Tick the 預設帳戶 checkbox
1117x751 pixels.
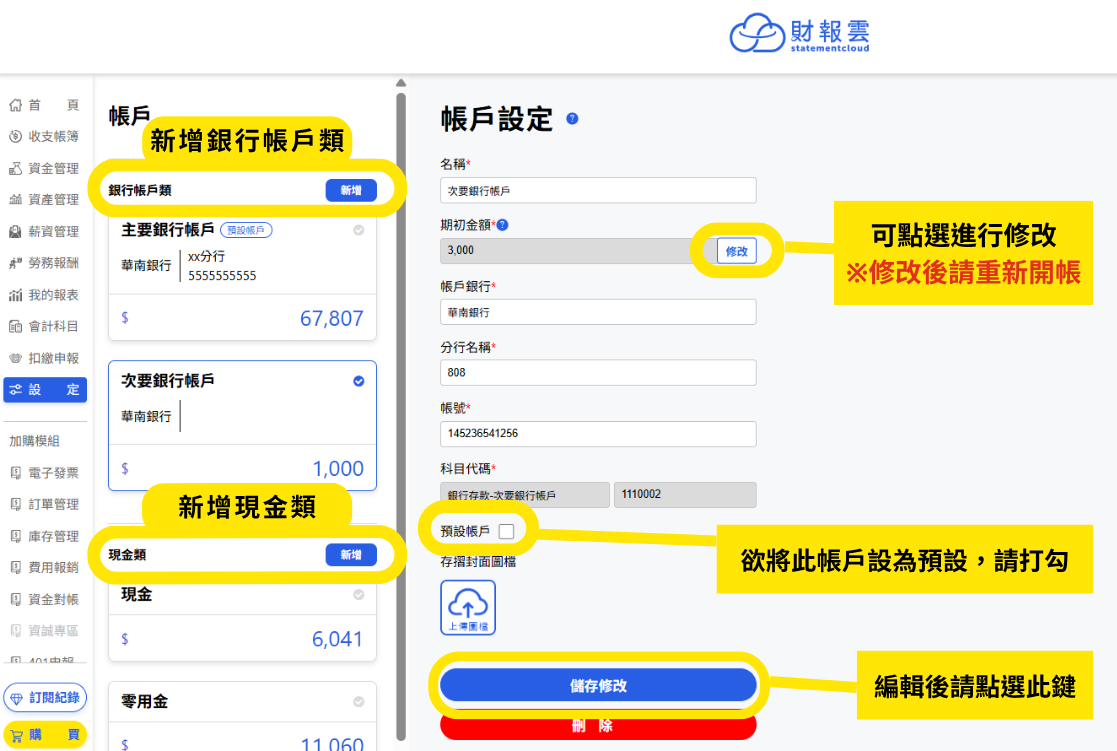point(506,531)
